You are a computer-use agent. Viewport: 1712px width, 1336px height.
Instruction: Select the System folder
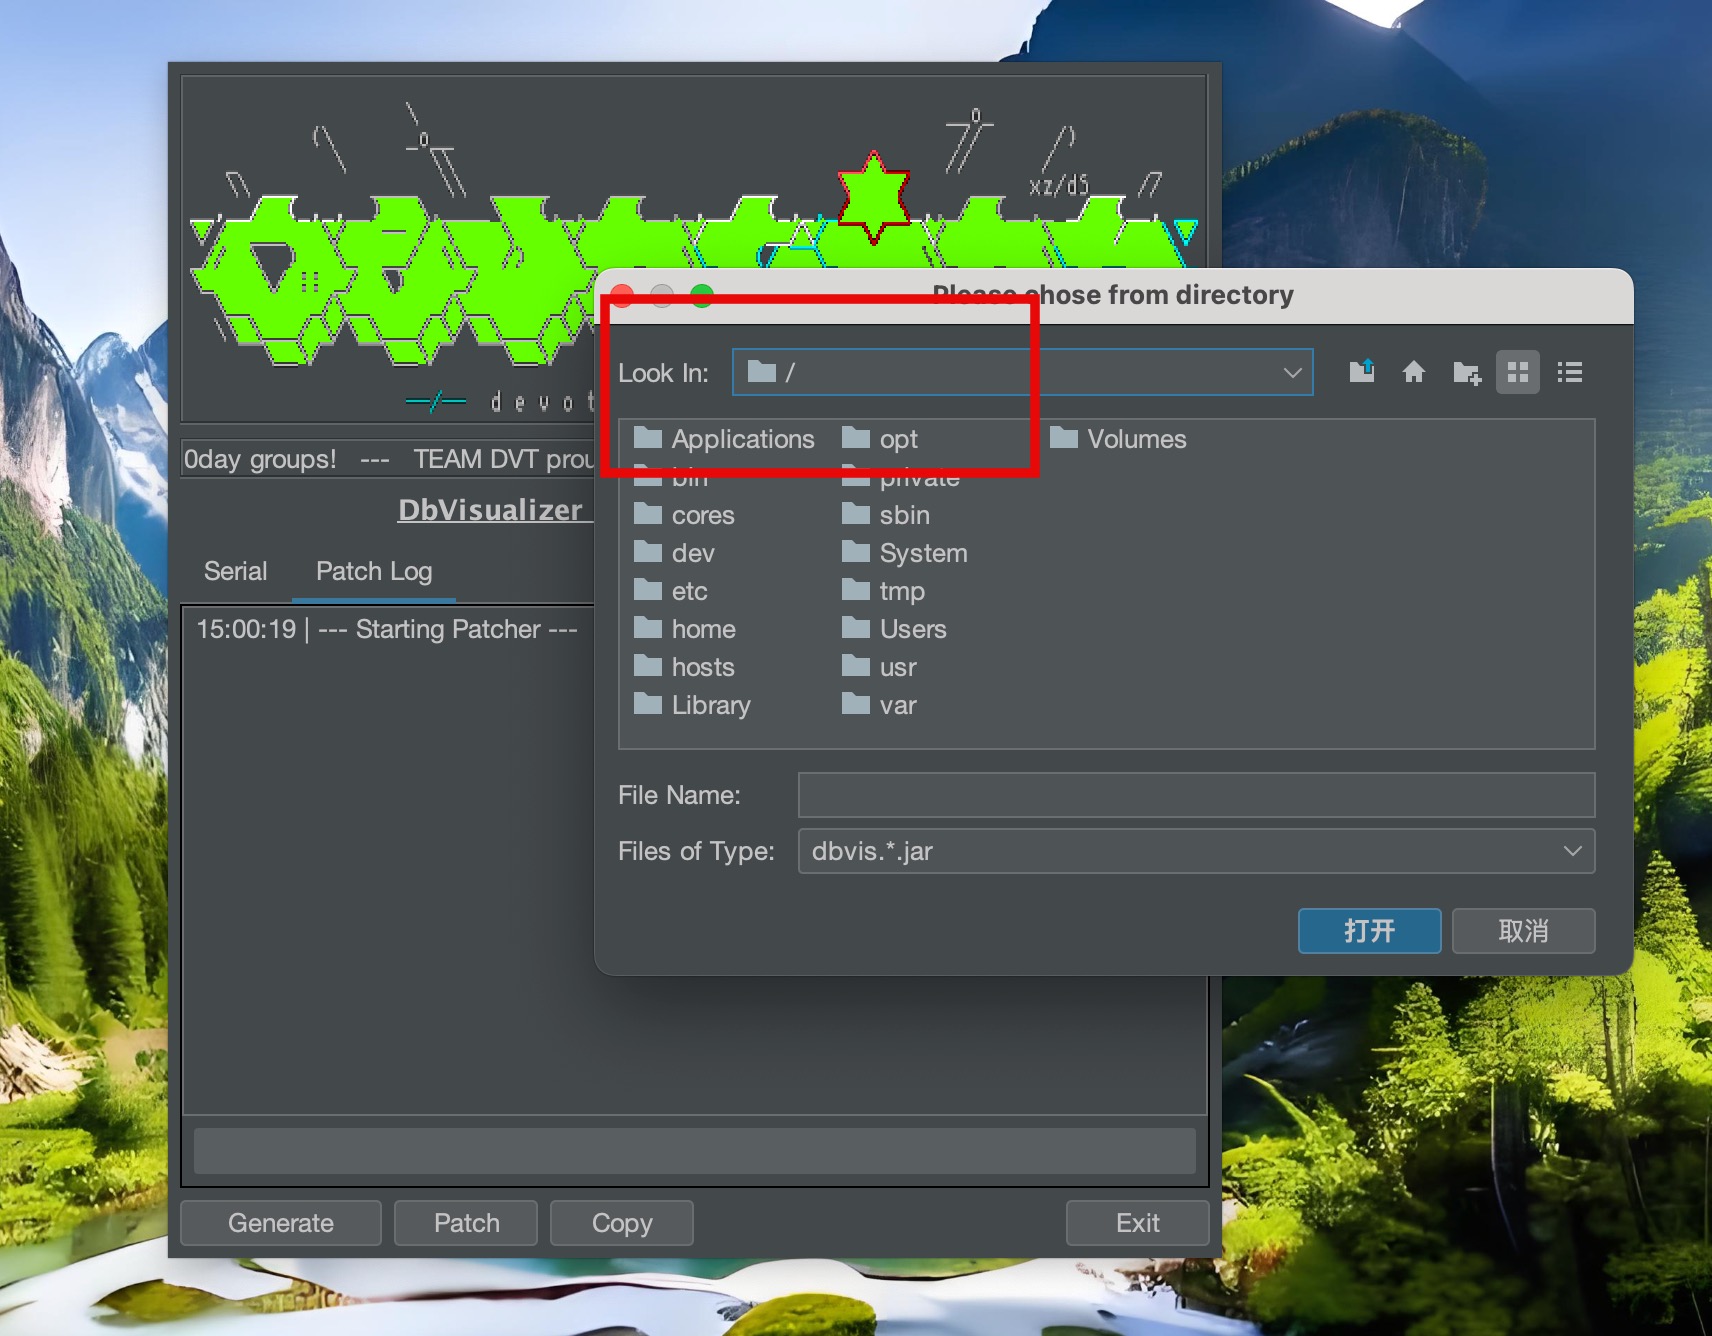922,553
